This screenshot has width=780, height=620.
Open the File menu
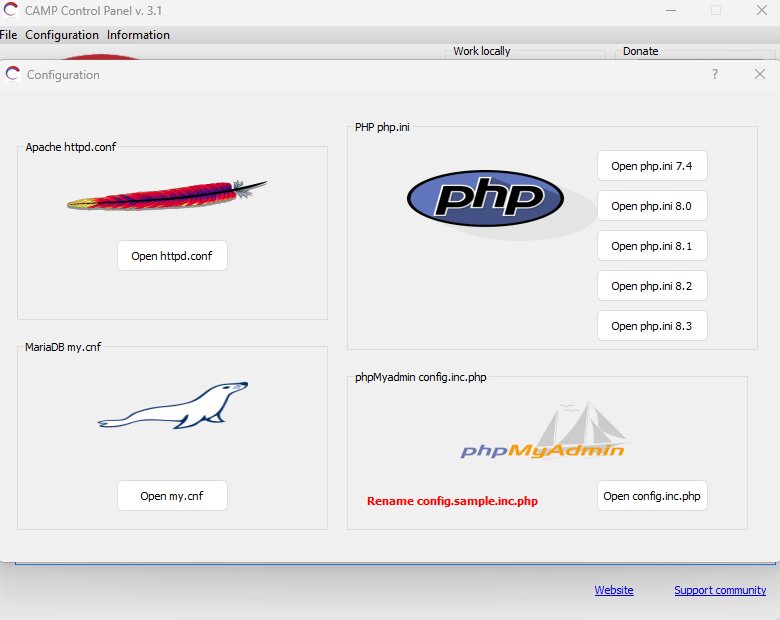[9, 35]
